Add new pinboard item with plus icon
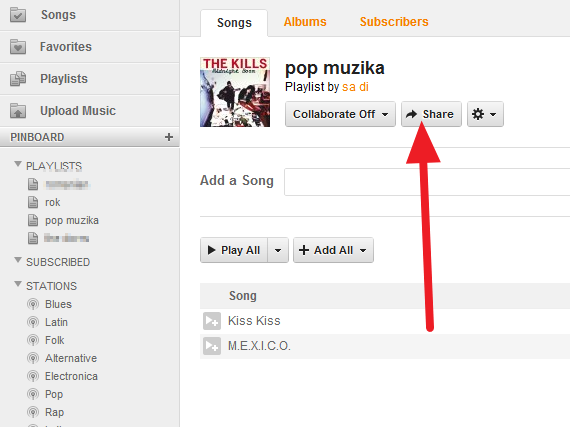Image resolution: width=570 pixels, height=427 pixels. [169, 137]
